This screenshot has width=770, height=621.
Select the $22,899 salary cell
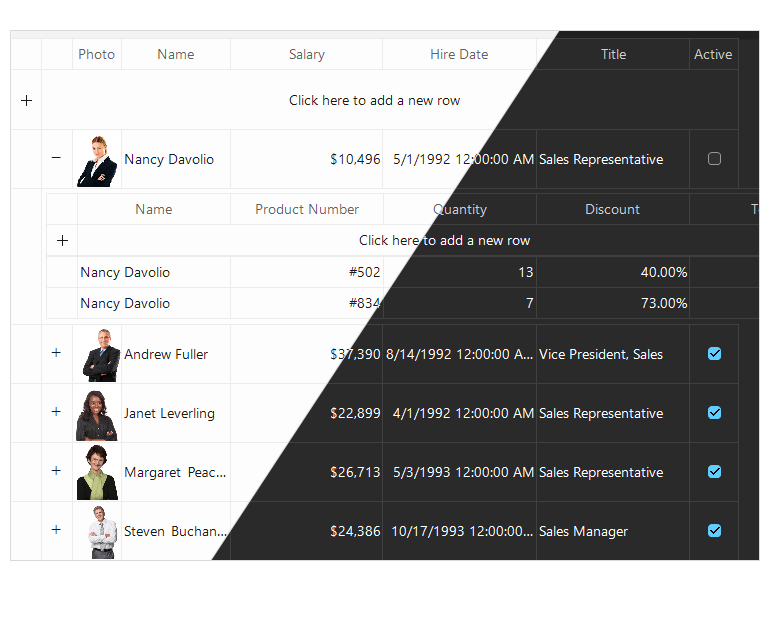point(307,413)
